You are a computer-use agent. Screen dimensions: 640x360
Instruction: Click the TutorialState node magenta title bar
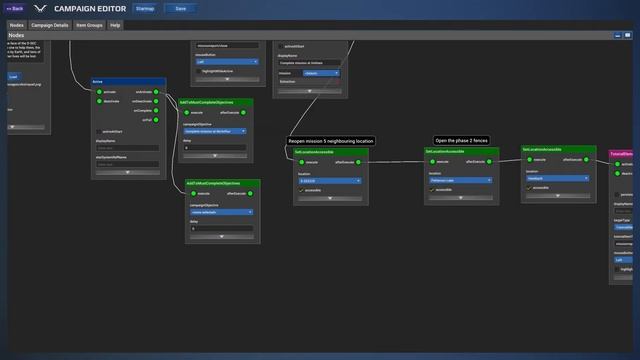coord(621,154)
